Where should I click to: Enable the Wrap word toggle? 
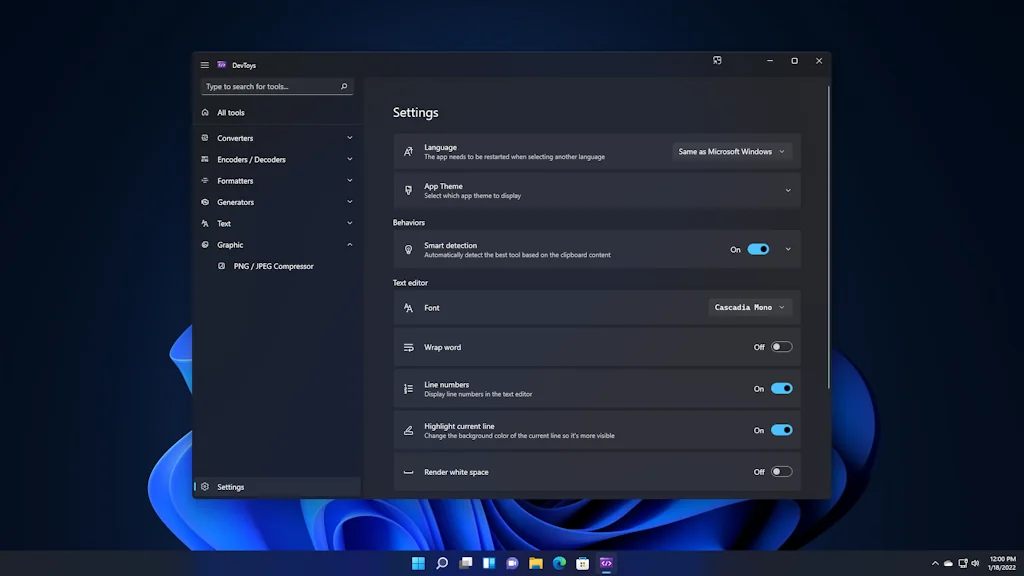point(781,347)
